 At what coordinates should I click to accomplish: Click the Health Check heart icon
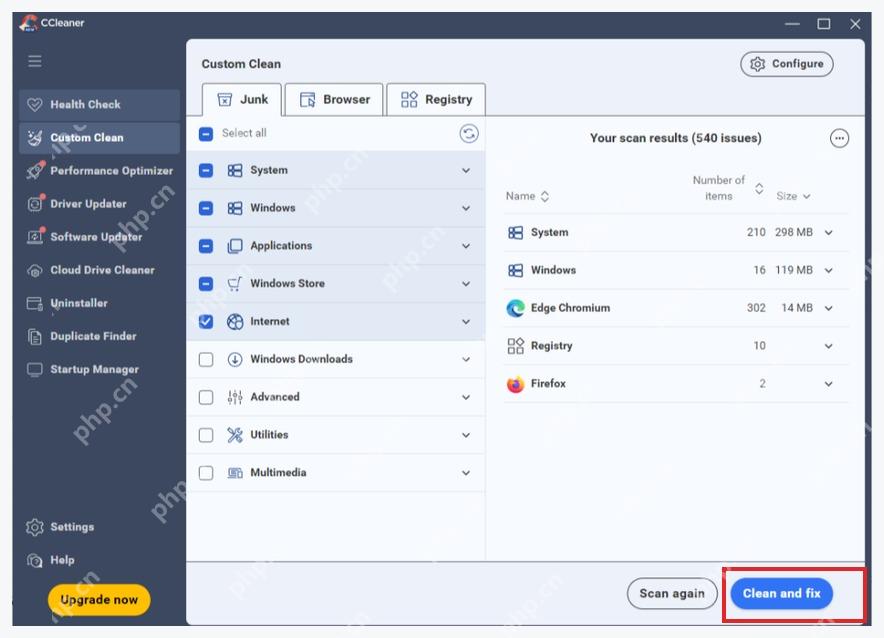(x=35, y=105)
